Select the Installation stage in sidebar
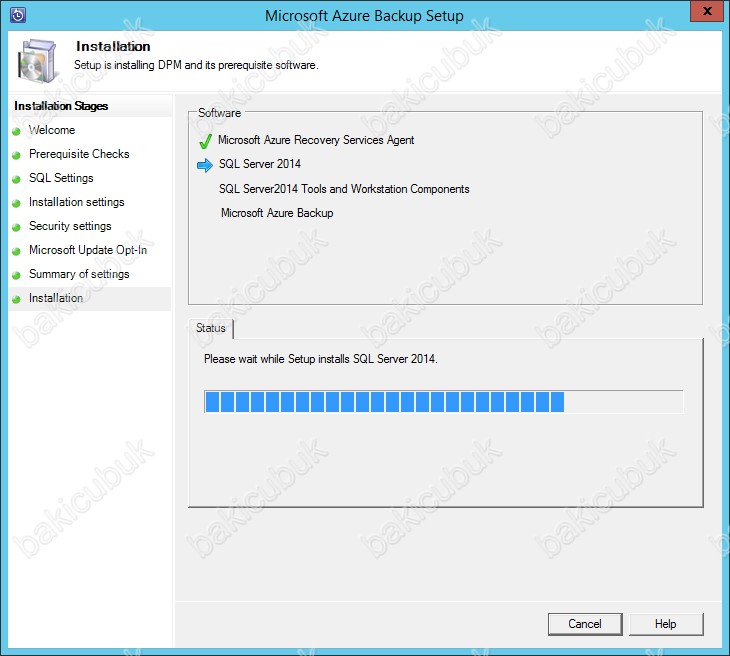The height and width of the screenshot is (656, 730). [56, 298]
